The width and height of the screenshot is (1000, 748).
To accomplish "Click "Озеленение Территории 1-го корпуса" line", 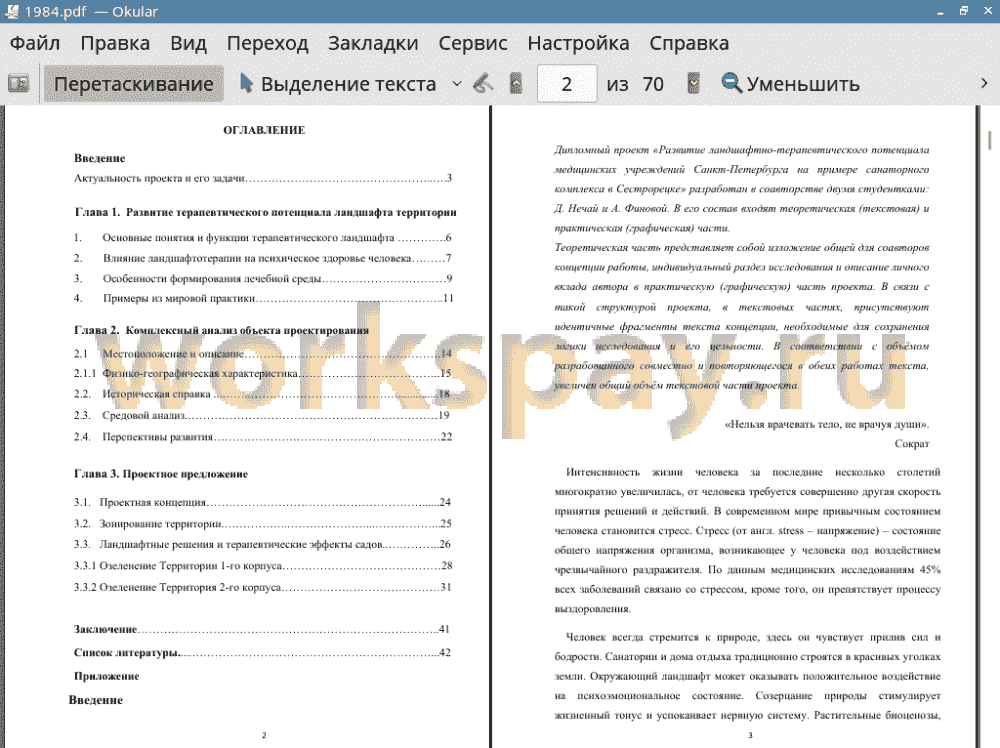I will tap(263, 566).
